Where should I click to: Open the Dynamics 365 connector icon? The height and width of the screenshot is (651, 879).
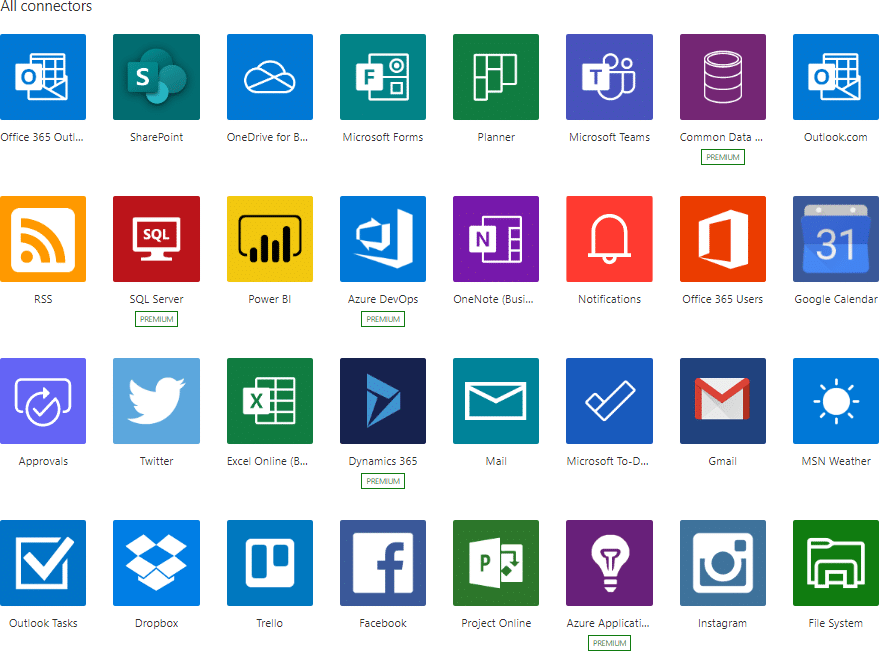(383, 401)
